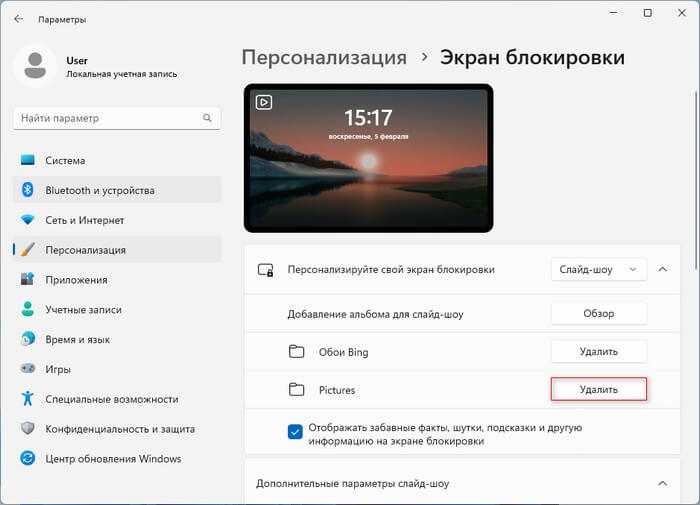Open the Слайд-шоу dropdown
The width and height of the screenshot is (700, 505).
599,269
